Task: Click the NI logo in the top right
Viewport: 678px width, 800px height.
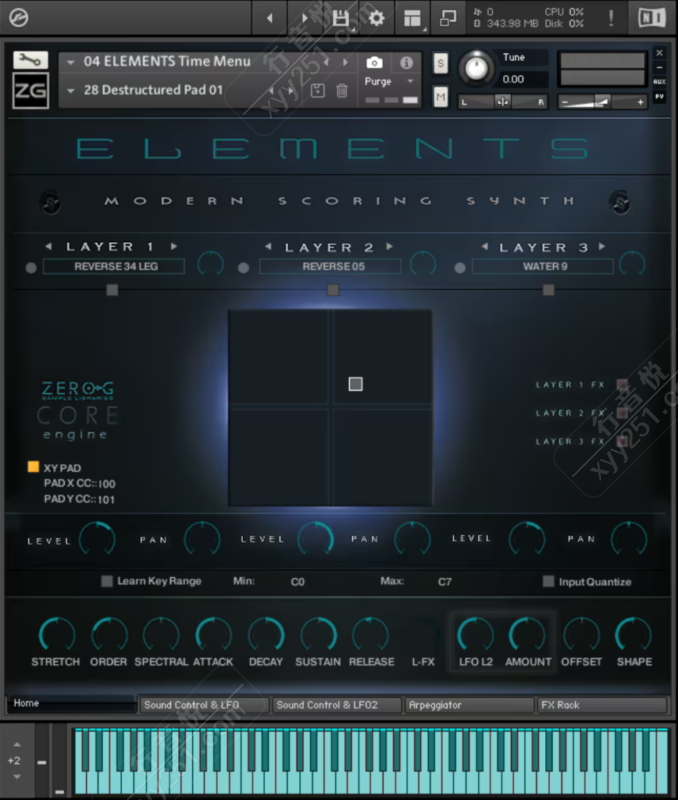Action: 652,18
